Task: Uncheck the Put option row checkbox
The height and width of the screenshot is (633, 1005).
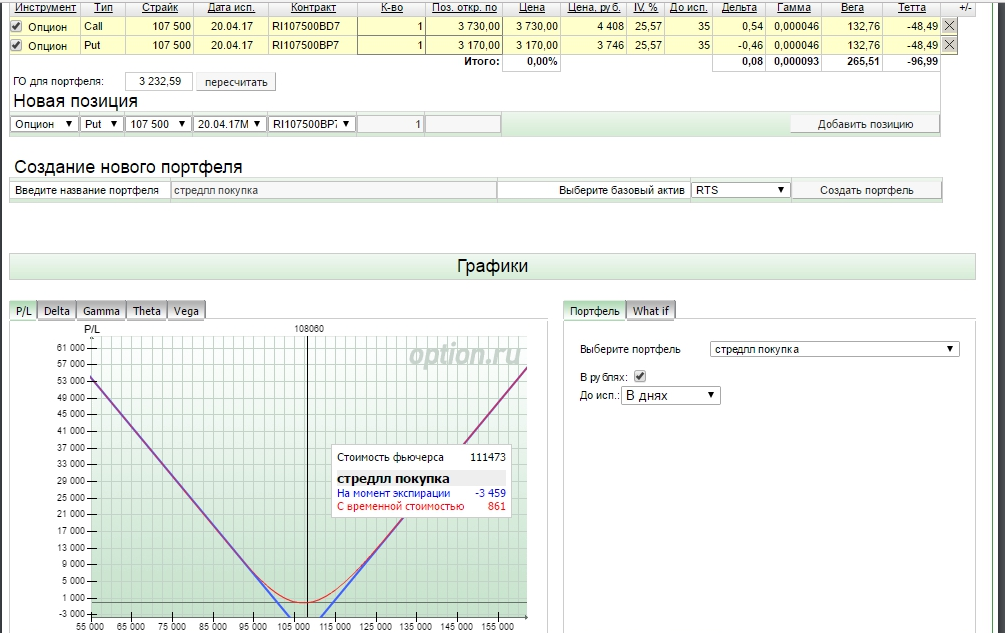Action: click(16, 45)
